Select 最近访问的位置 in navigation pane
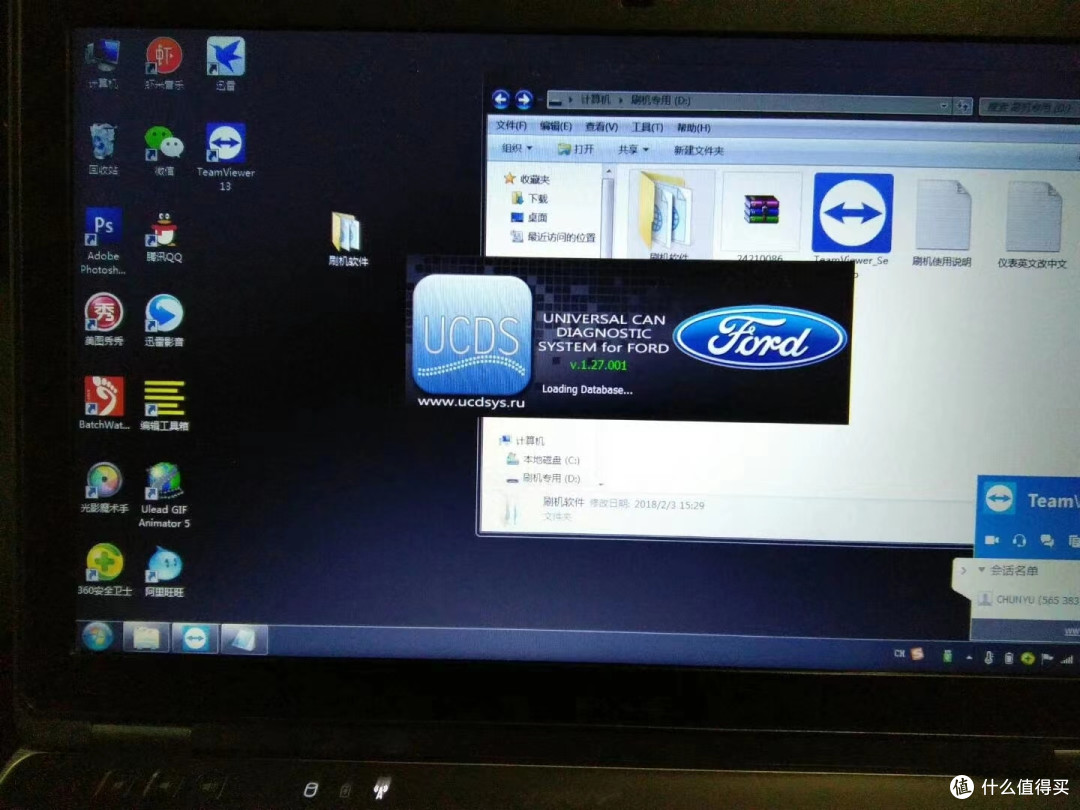This screenshot has width=1080, height=810. (x=553, y=237)
